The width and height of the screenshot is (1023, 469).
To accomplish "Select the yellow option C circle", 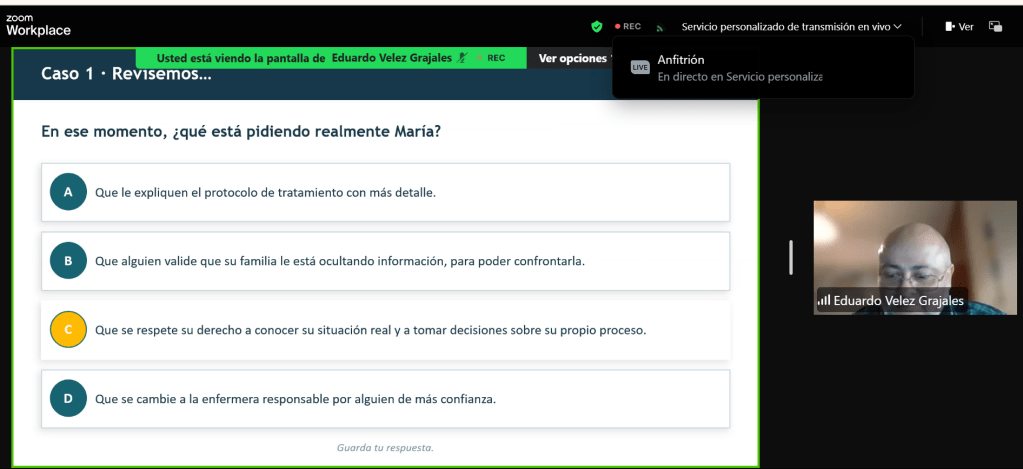I will coord(68,329).
